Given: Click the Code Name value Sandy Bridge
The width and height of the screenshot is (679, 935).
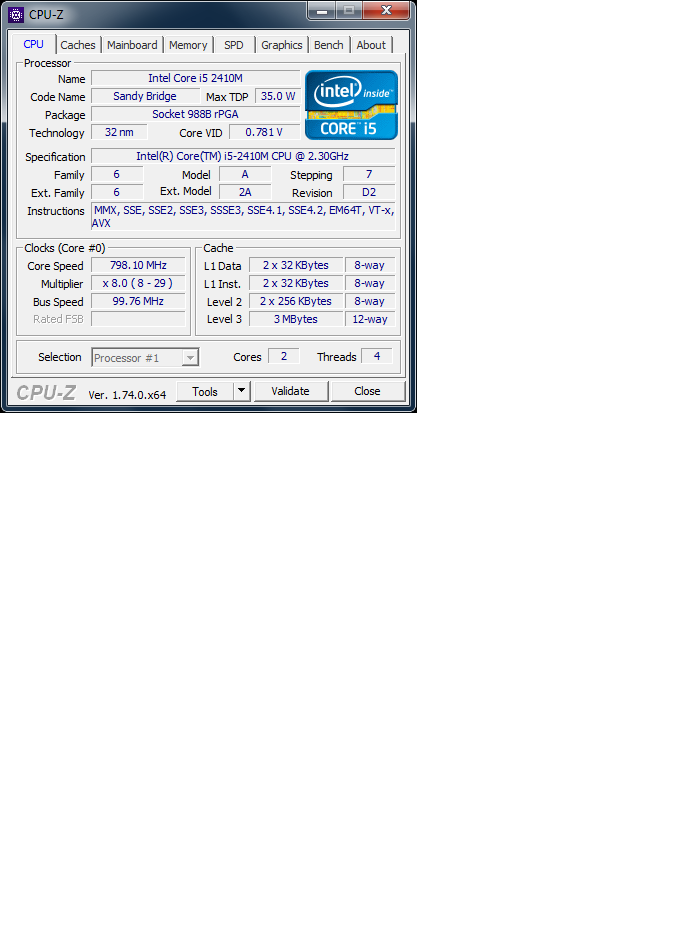Looking at the screenshot, I should coord(145,96).
